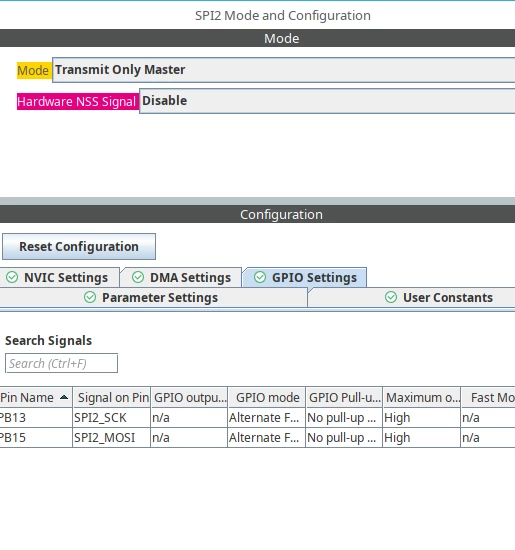515x550 pixels.
Task: Click the No pull-up cell in PB13 row
Action: 344,418
